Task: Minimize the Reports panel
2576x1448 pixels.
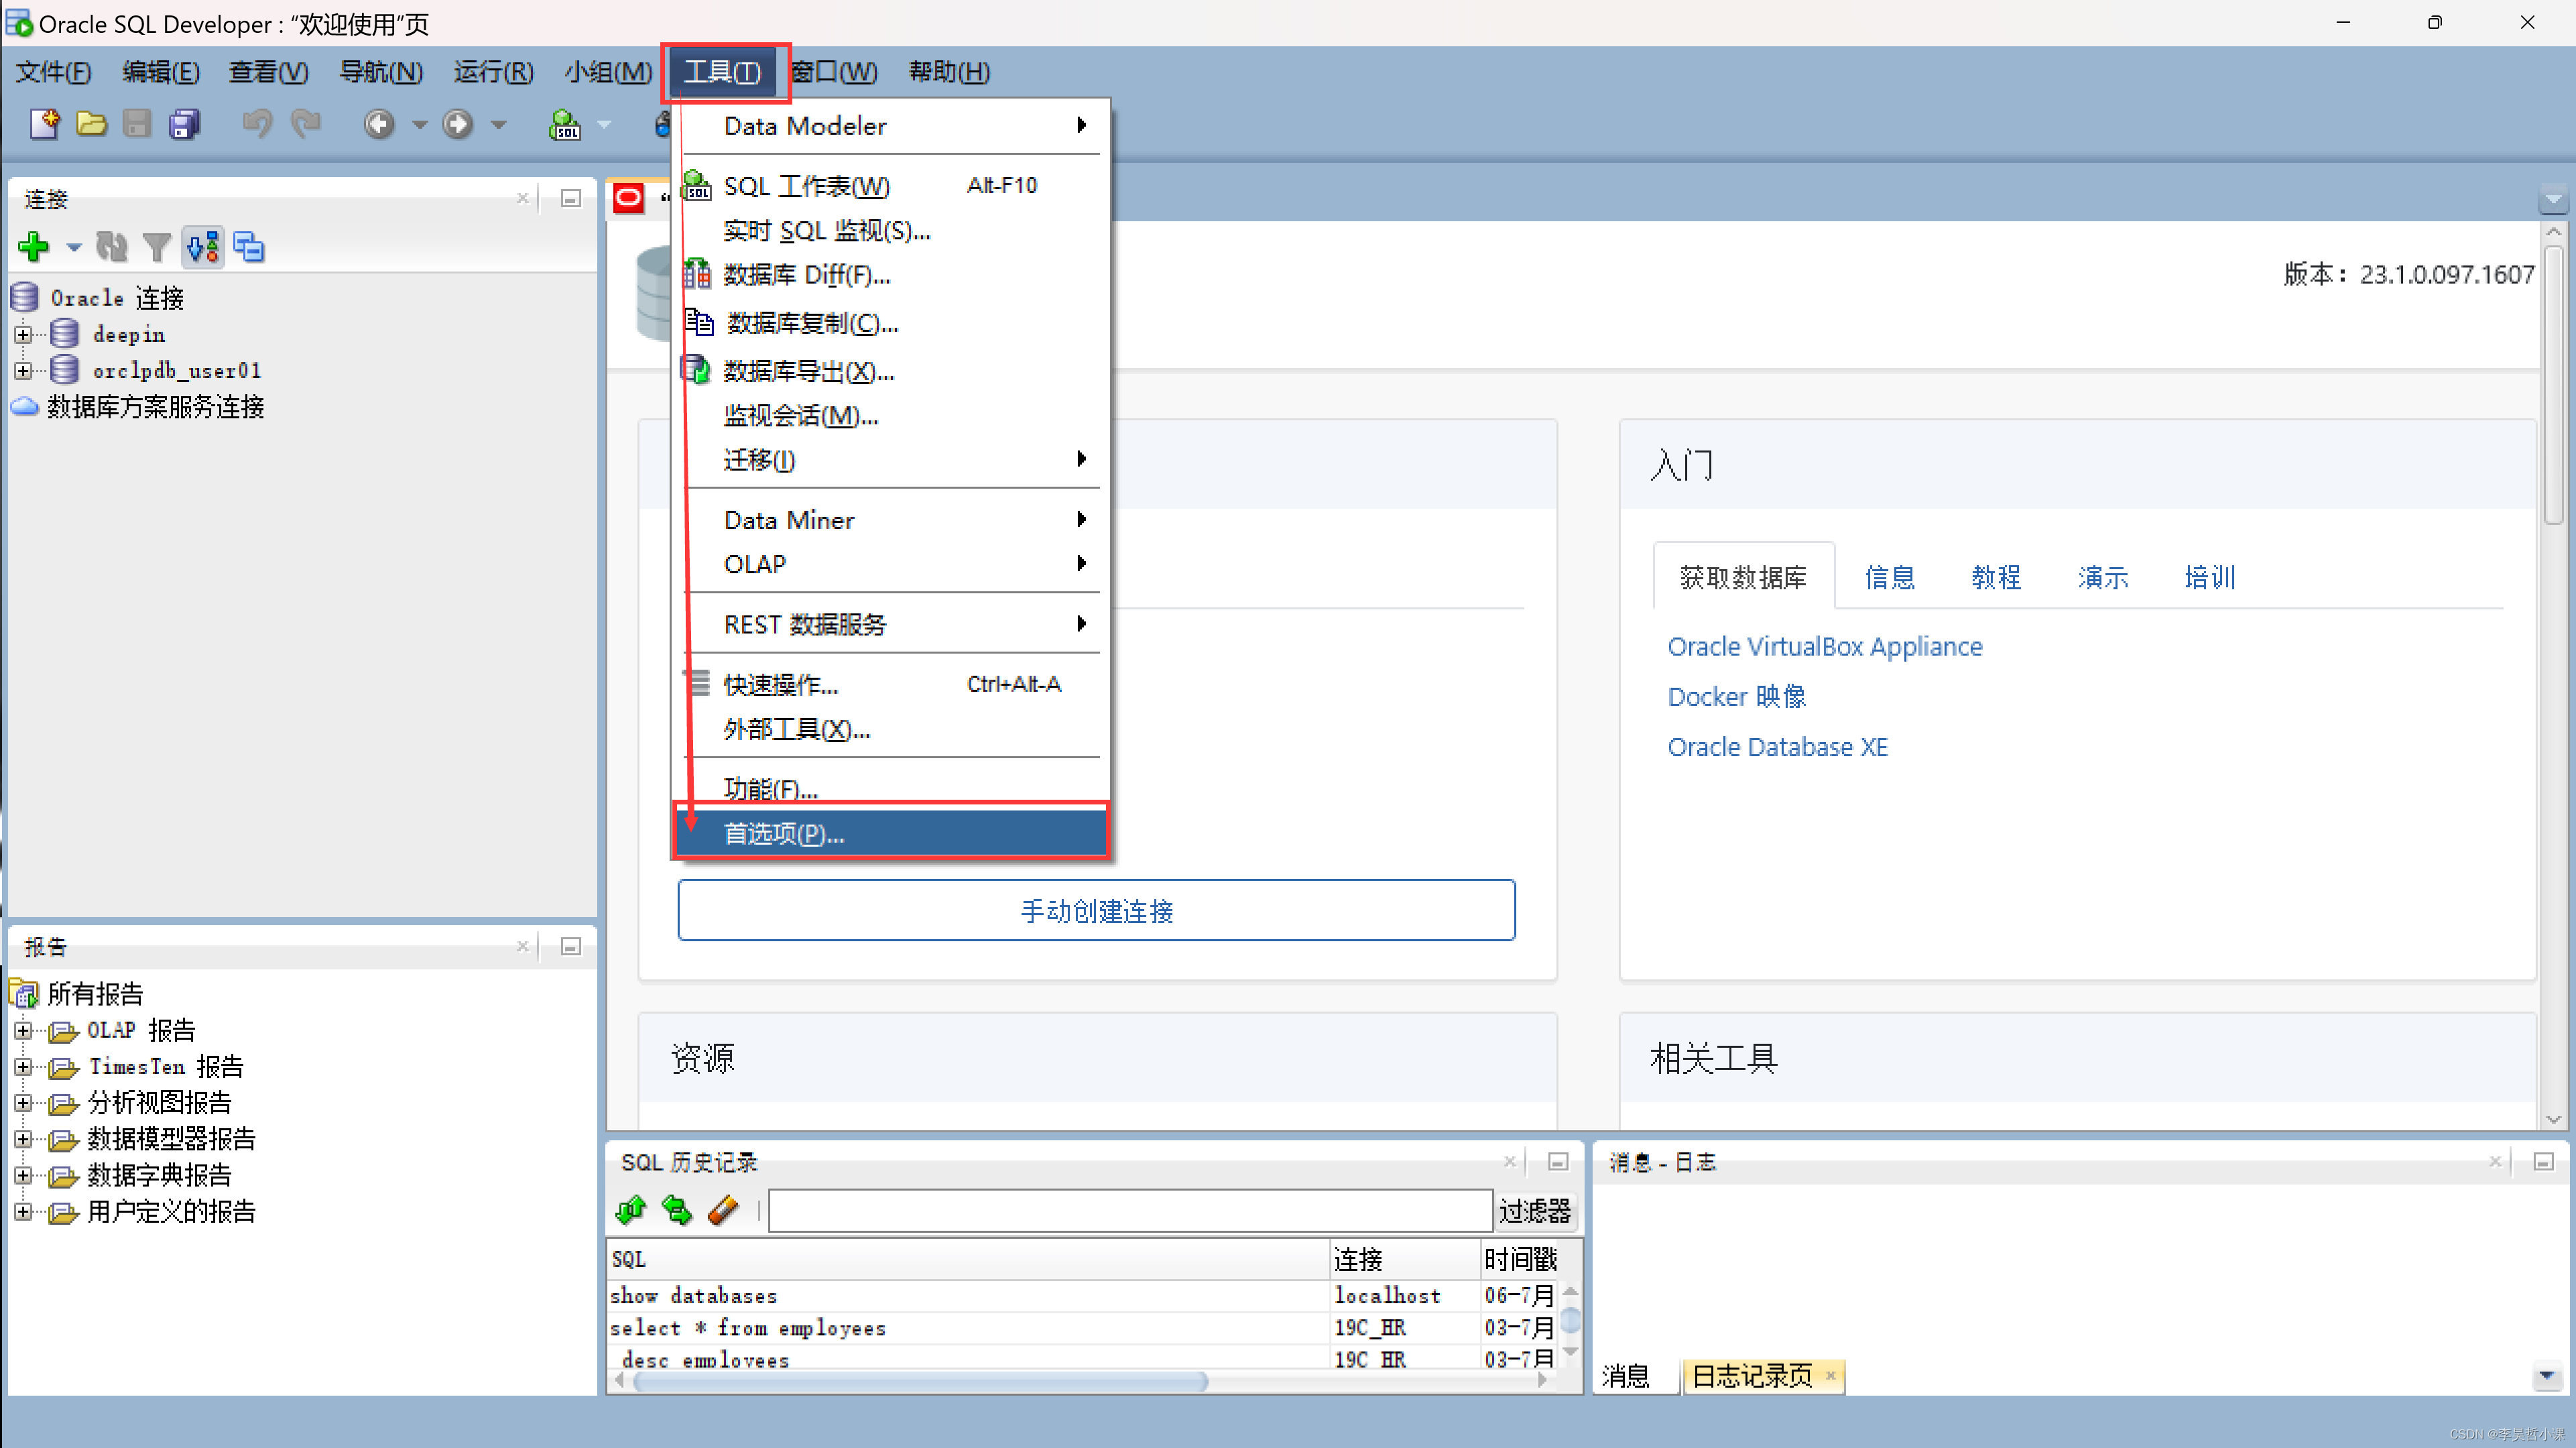Action: coord(571,946)
